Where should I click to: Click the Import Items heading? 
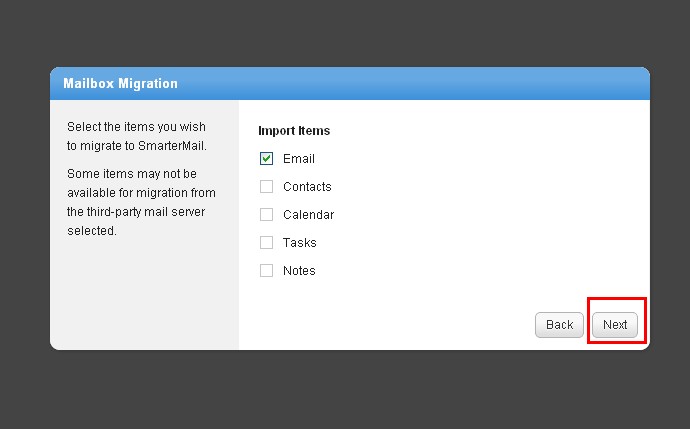[294, 130]
